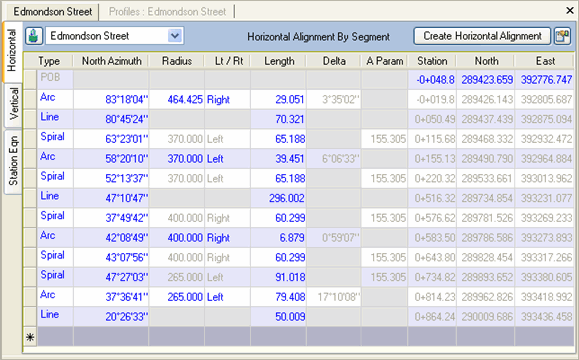Click the station cell 0+864.24
The width and height of the screenshot is (579, 360).
432,317
